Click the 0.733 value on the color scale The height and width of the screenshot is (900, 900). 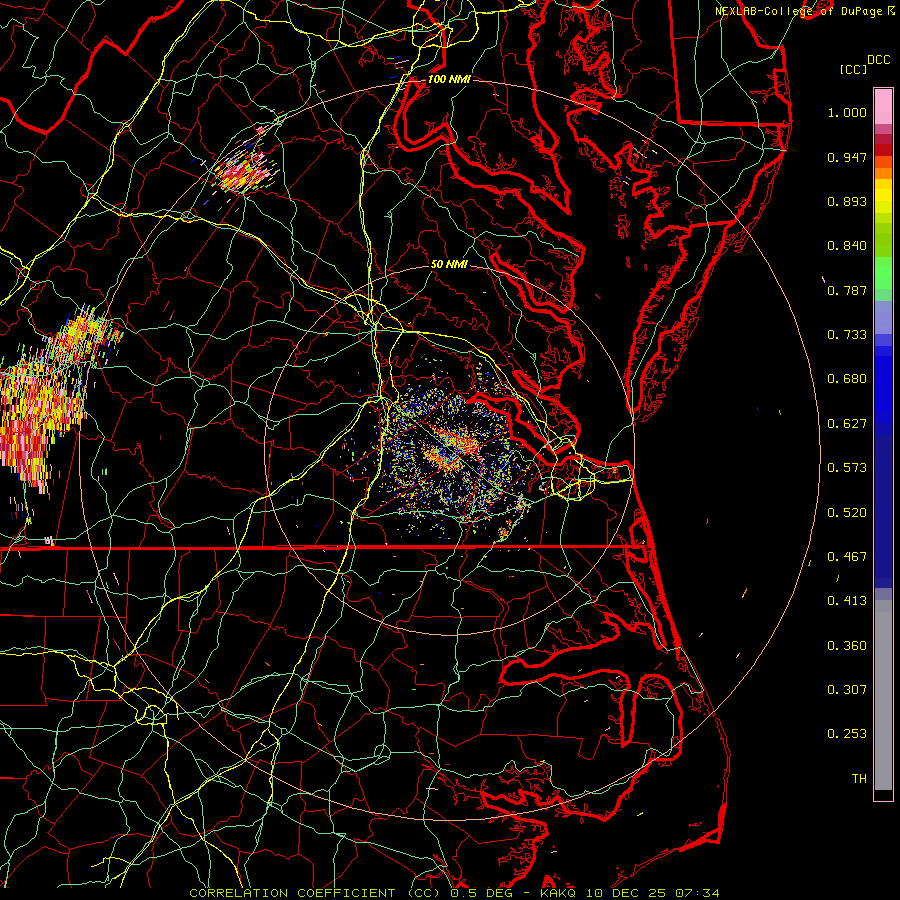click(x=847, y=335)
